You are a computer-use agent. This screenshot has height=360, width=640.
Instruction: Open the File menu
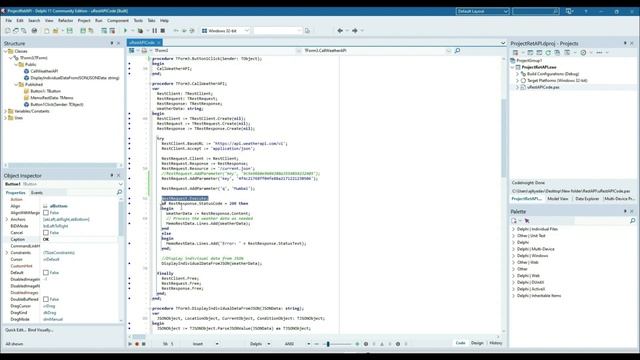tap(9, 20)
